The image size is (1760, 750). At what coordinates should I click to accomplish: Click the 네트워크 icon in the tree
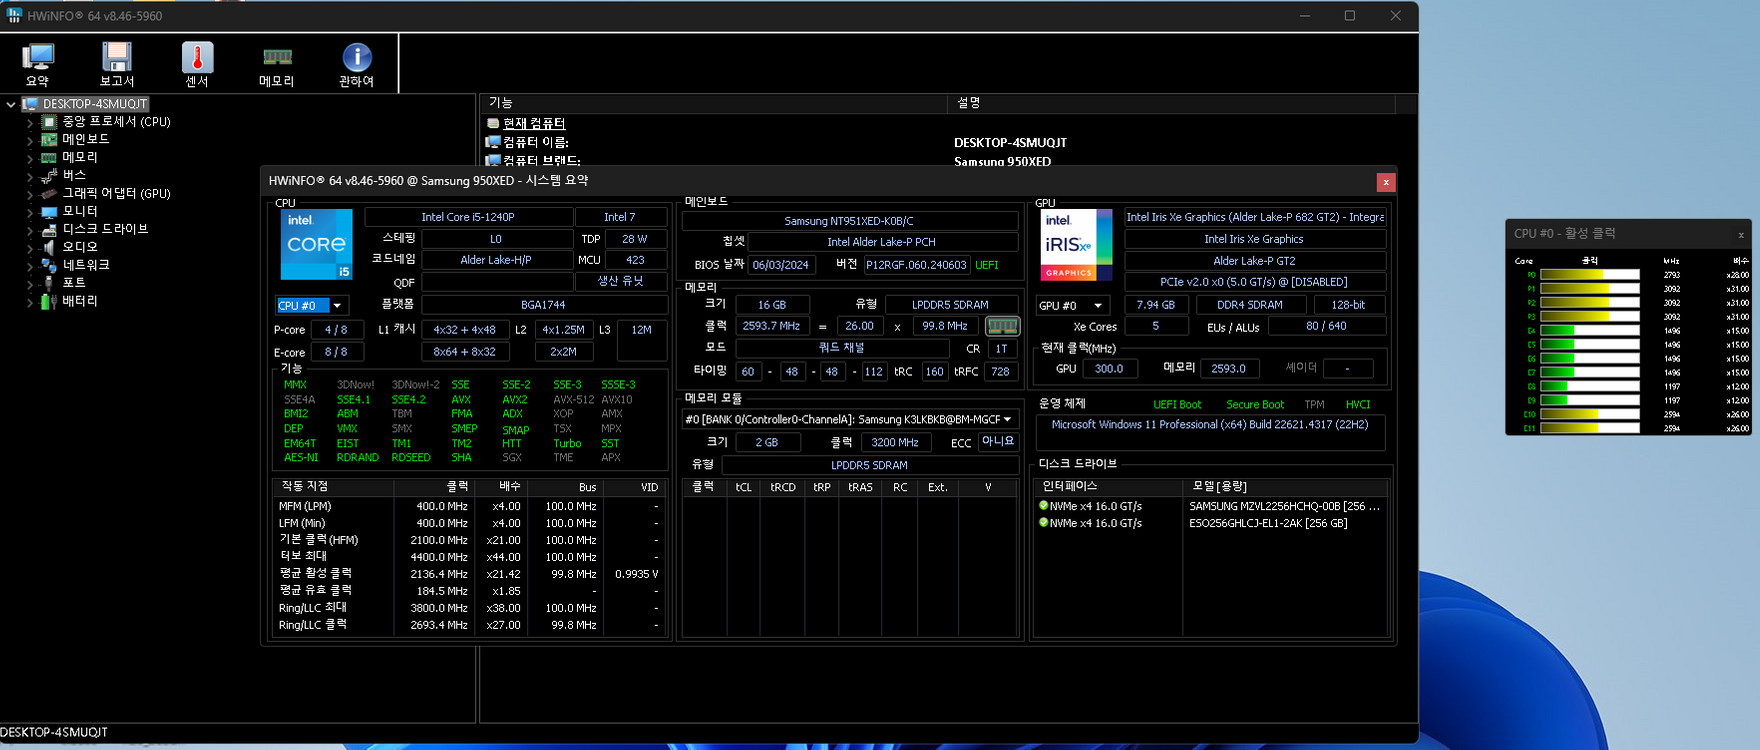[48, 266]
